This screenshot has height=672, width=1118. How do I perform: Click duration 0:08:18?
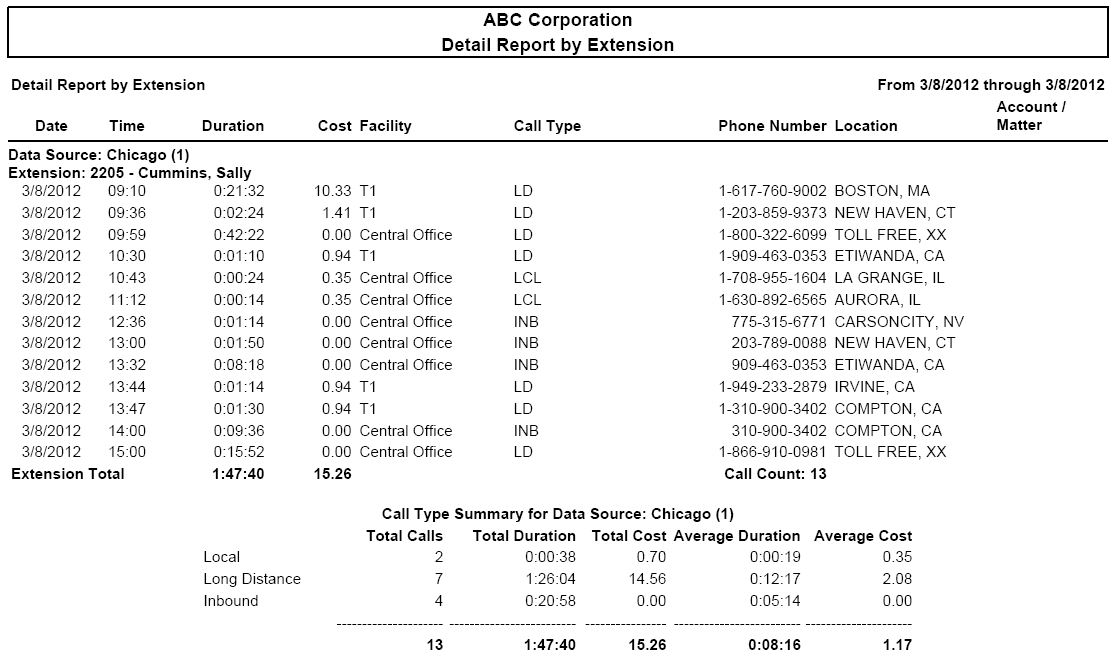click(x=239, y=365)
